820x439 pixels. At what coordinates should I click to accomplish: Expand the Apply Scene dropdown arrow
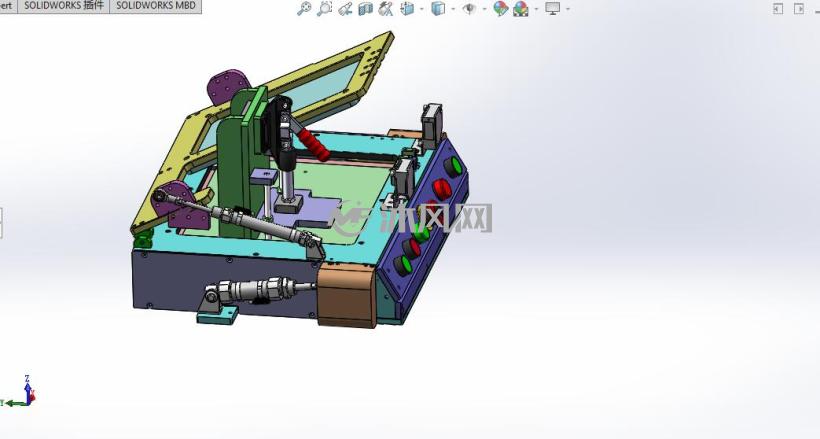(x=536, y=9)
